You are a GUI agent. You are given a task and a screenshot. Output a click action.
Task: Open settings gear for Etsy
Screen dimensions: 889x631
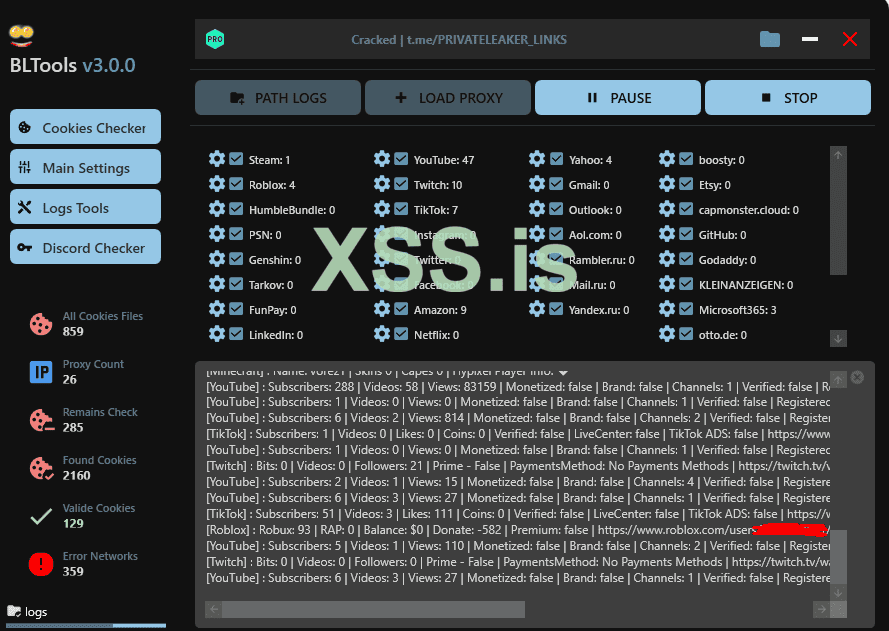pos(667,184)
